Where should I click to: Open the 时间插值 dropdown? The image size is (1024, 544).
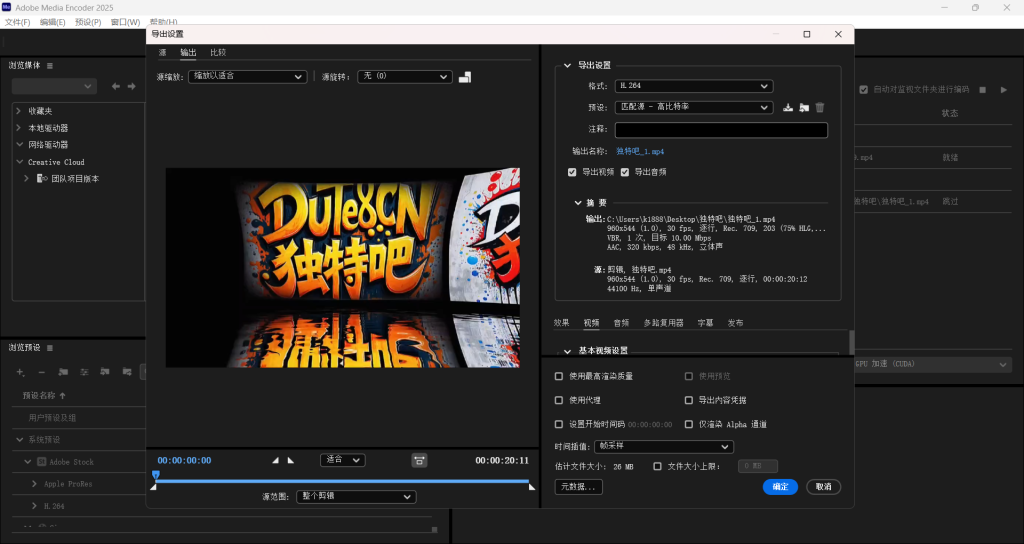[663, 446]
